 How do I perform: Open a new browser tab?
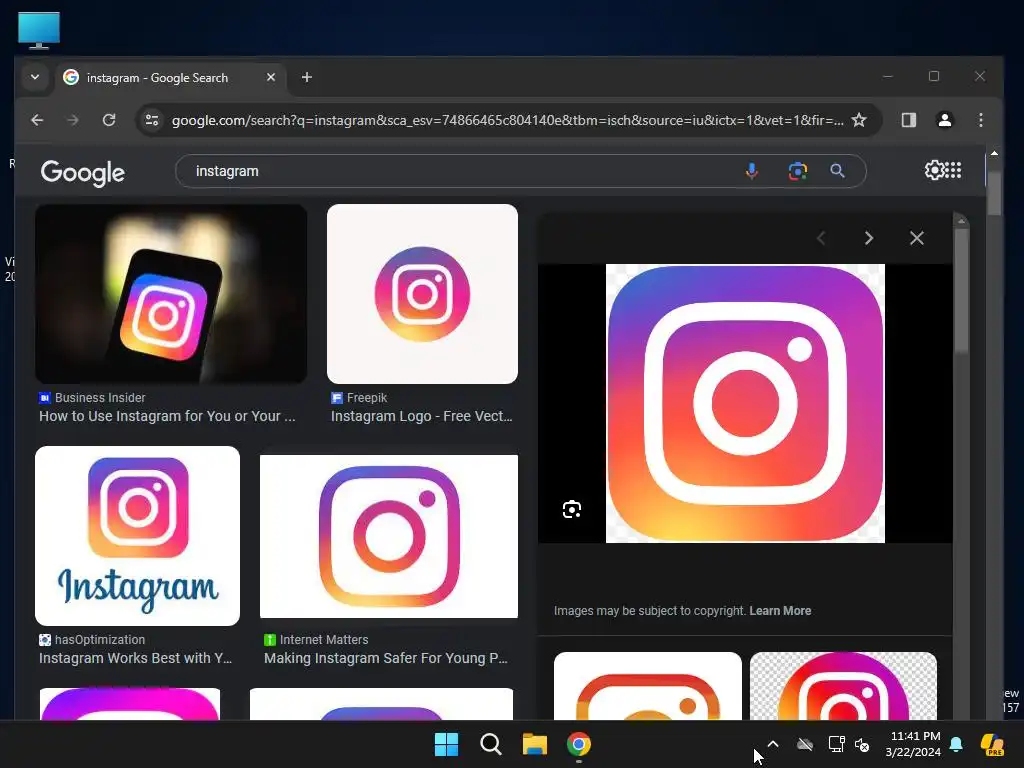(307, 77)
